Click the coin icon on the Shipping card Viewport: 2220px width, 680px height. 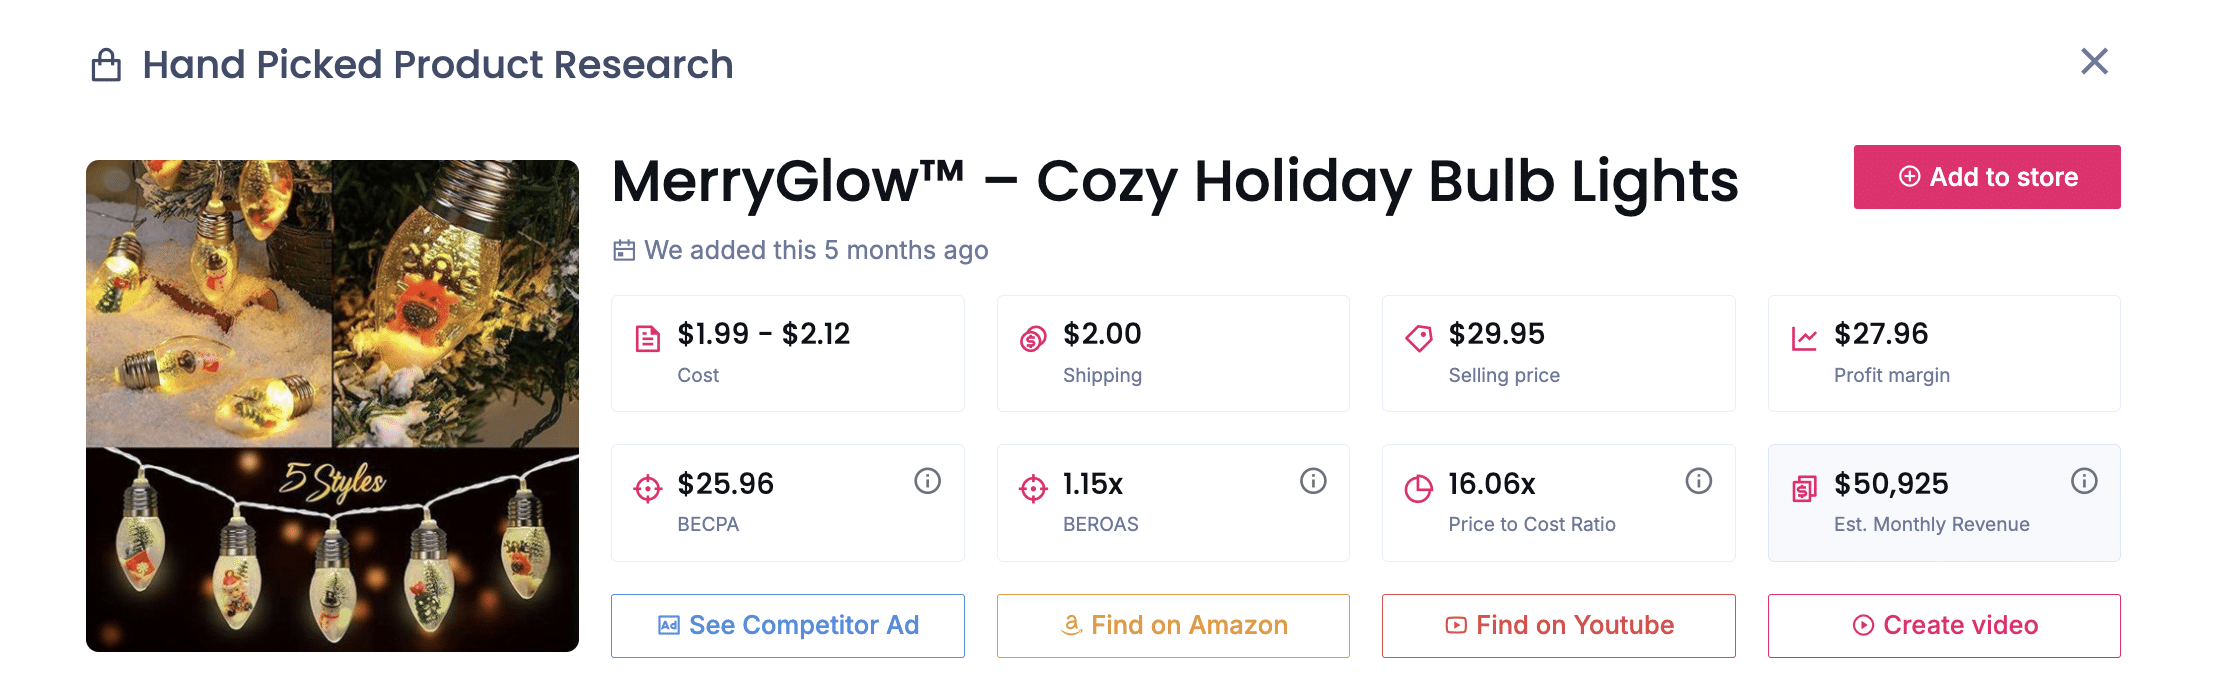tap(1031, 338)
